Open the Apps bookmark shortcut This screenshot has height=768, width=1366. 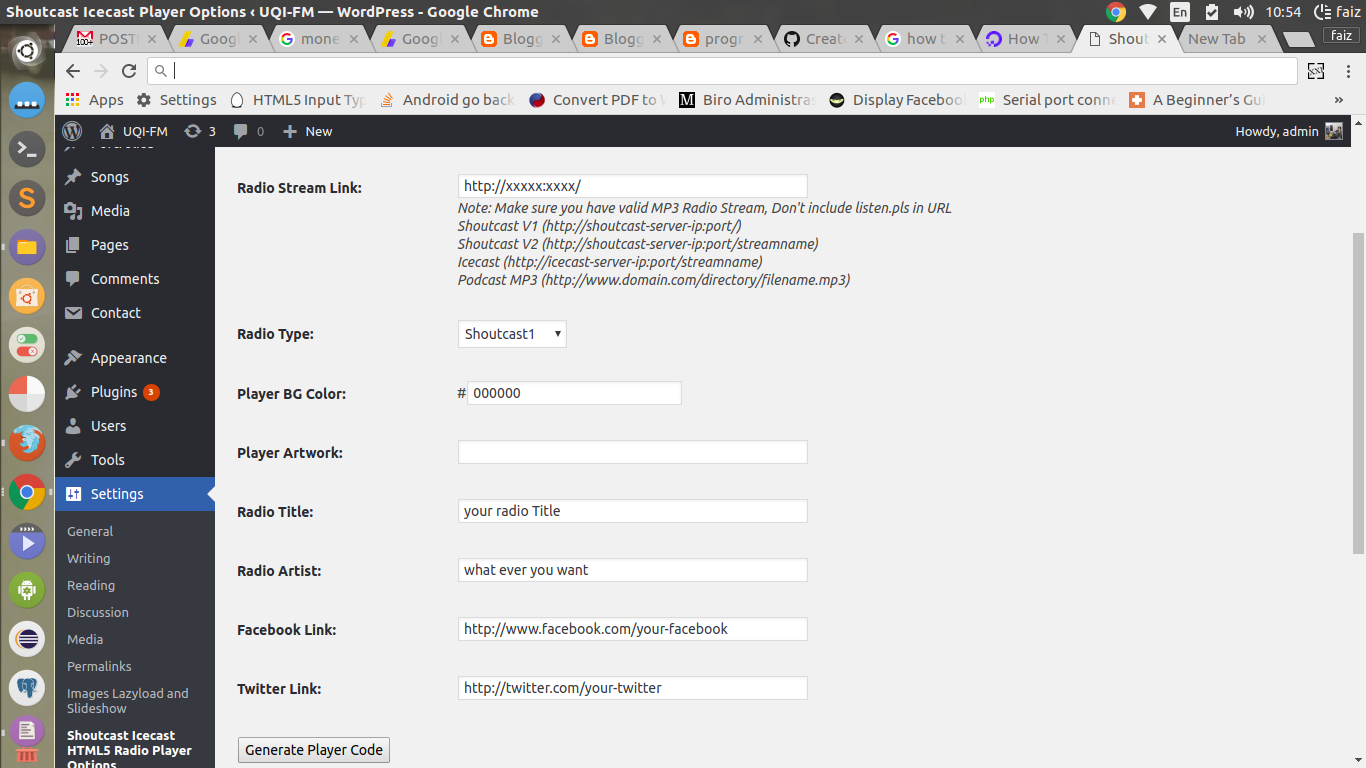pos(94,100)
